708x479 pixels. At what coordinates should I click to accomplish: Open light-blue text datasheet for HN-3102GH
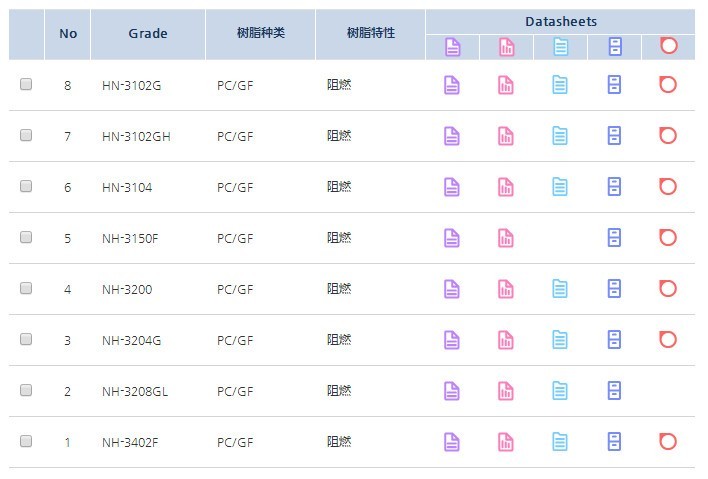pyautogui.click(x=560, y=136)
